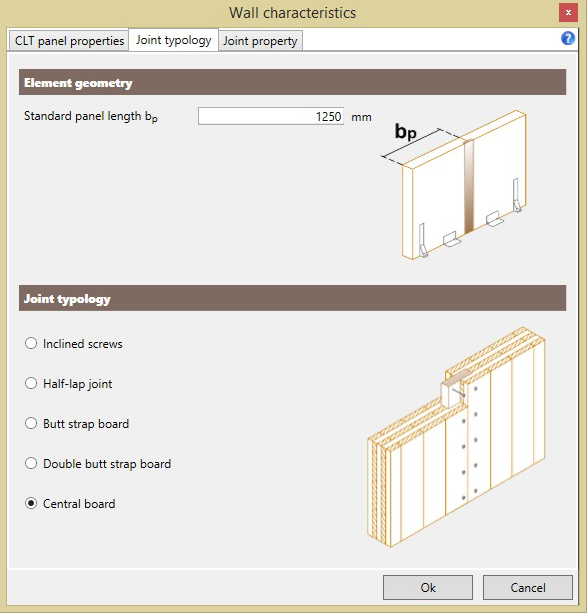Click the mm unit label
The height and width of the screenshot is (615, 587).
click(x=361, y=117)
